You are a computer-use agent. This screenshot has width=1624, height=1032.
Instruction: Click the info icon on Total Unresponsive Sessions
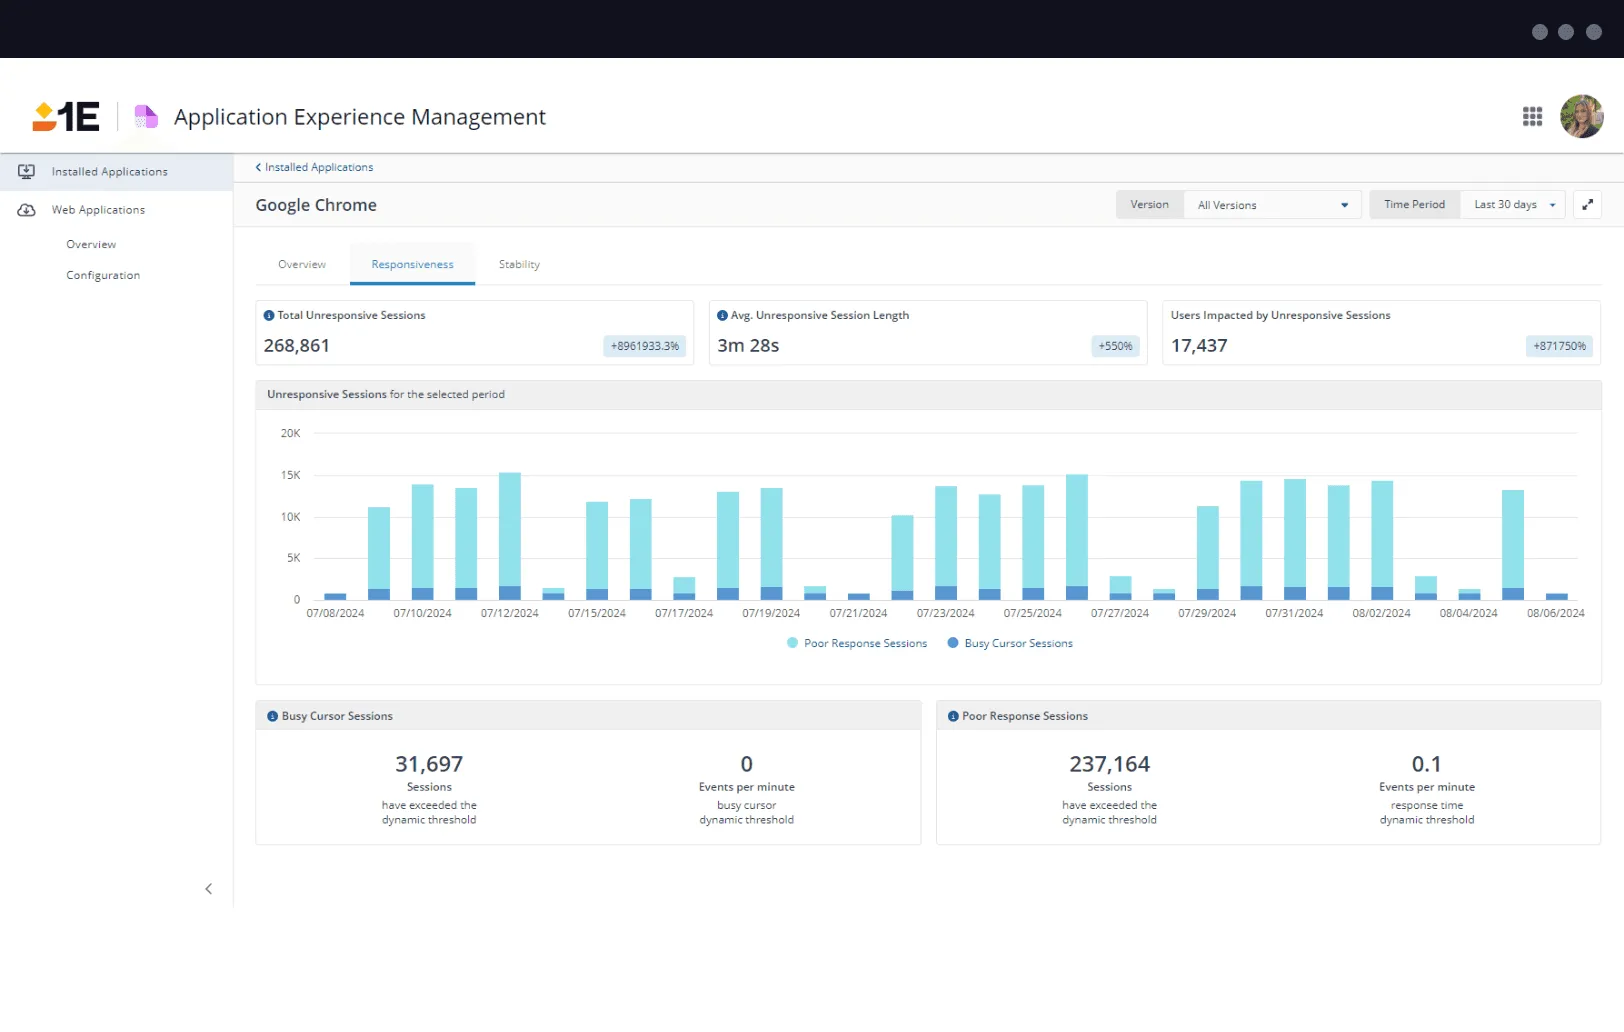tap(268, 314)
